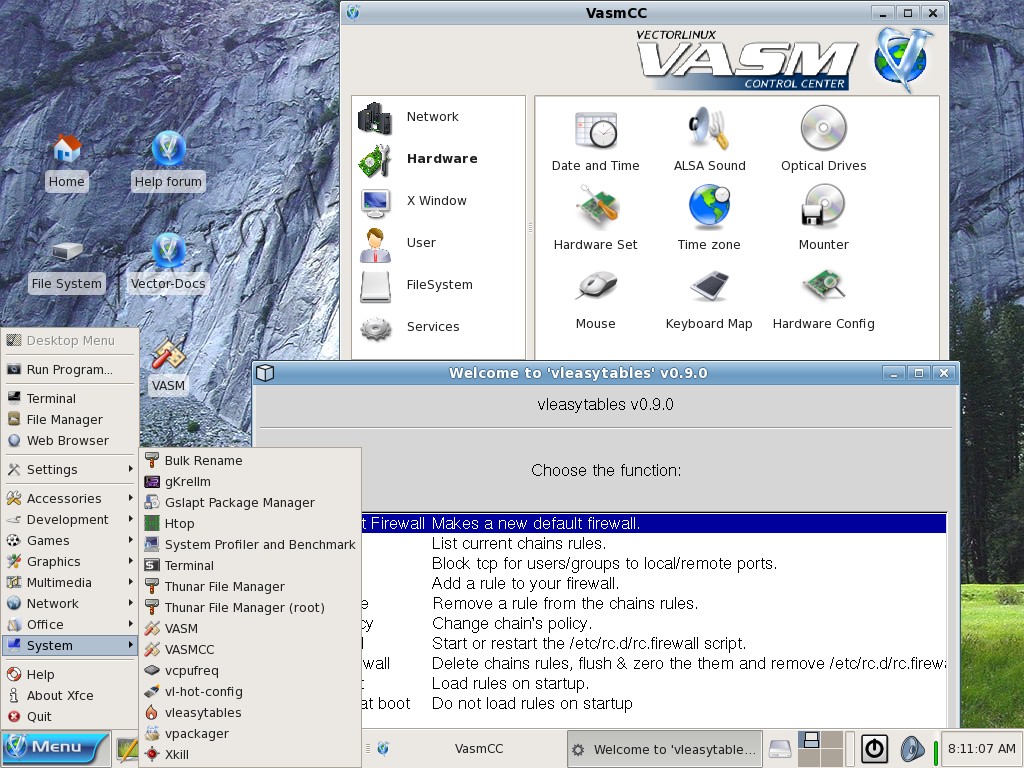The image size is (1024, 768).
Task: Launch VASMCC from System submenu
Action: [251, 649]
